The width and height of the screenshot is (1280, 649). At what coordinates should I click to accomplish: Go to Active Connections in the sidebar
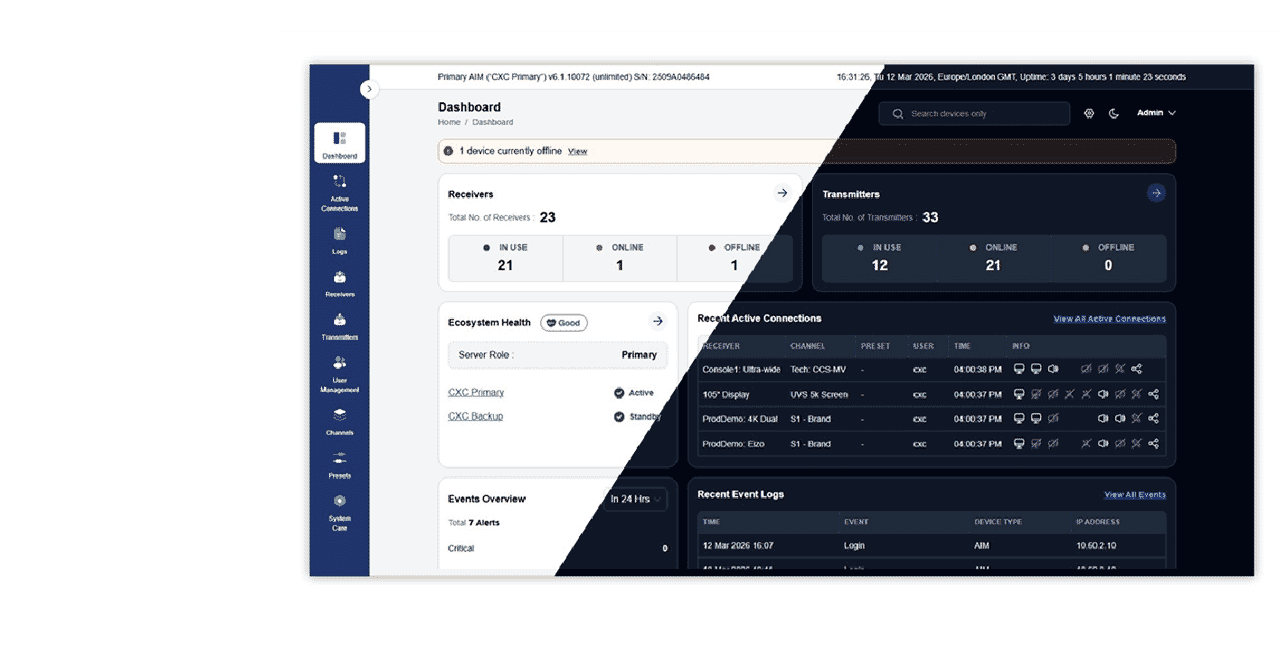[339, 192]
